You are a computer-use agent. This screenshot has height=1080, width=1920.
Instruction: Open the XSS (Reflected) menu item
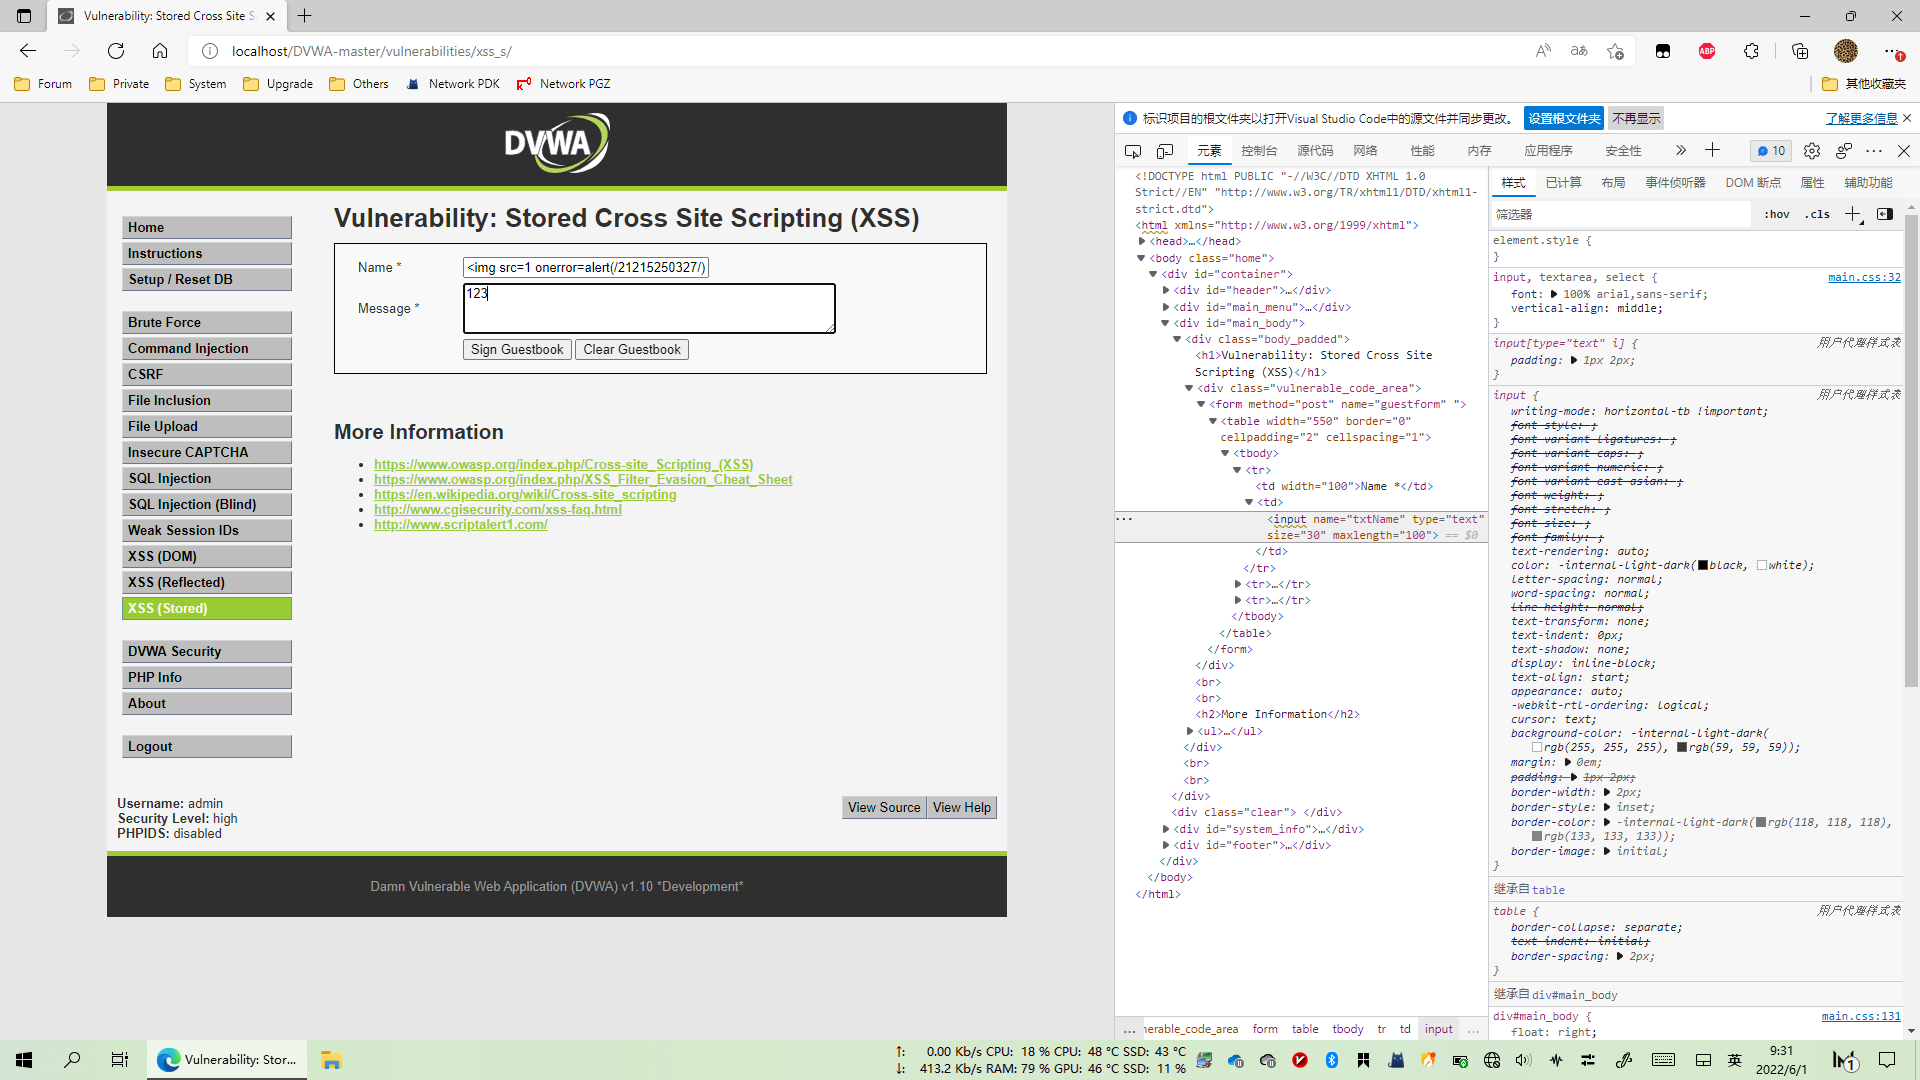(207, 582)
